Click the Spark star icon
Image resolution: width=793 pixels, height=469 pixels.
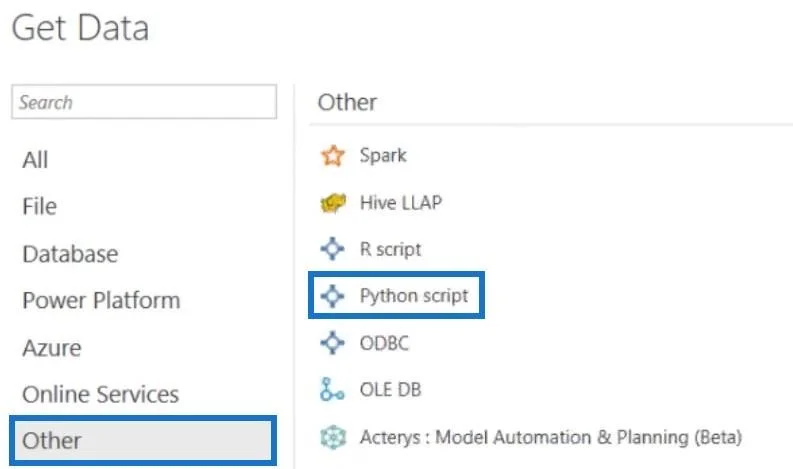coord(333,155)
